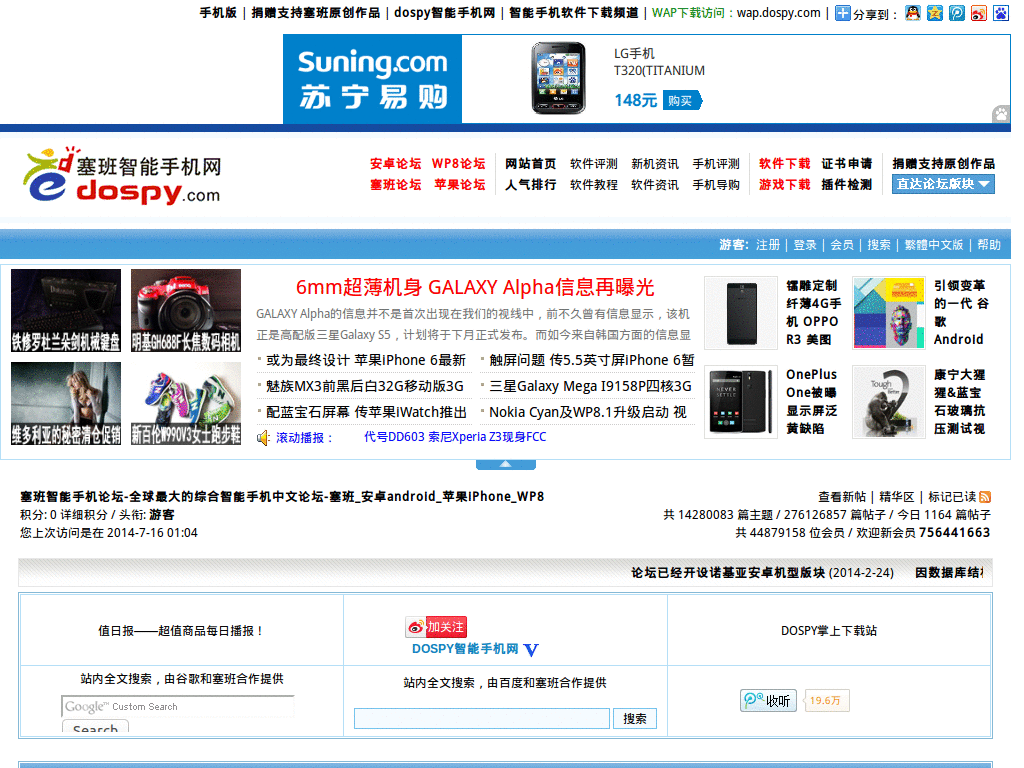
Task: Expand the 直达论坛版块 dropdown
Action: click(x=943, y=184)
